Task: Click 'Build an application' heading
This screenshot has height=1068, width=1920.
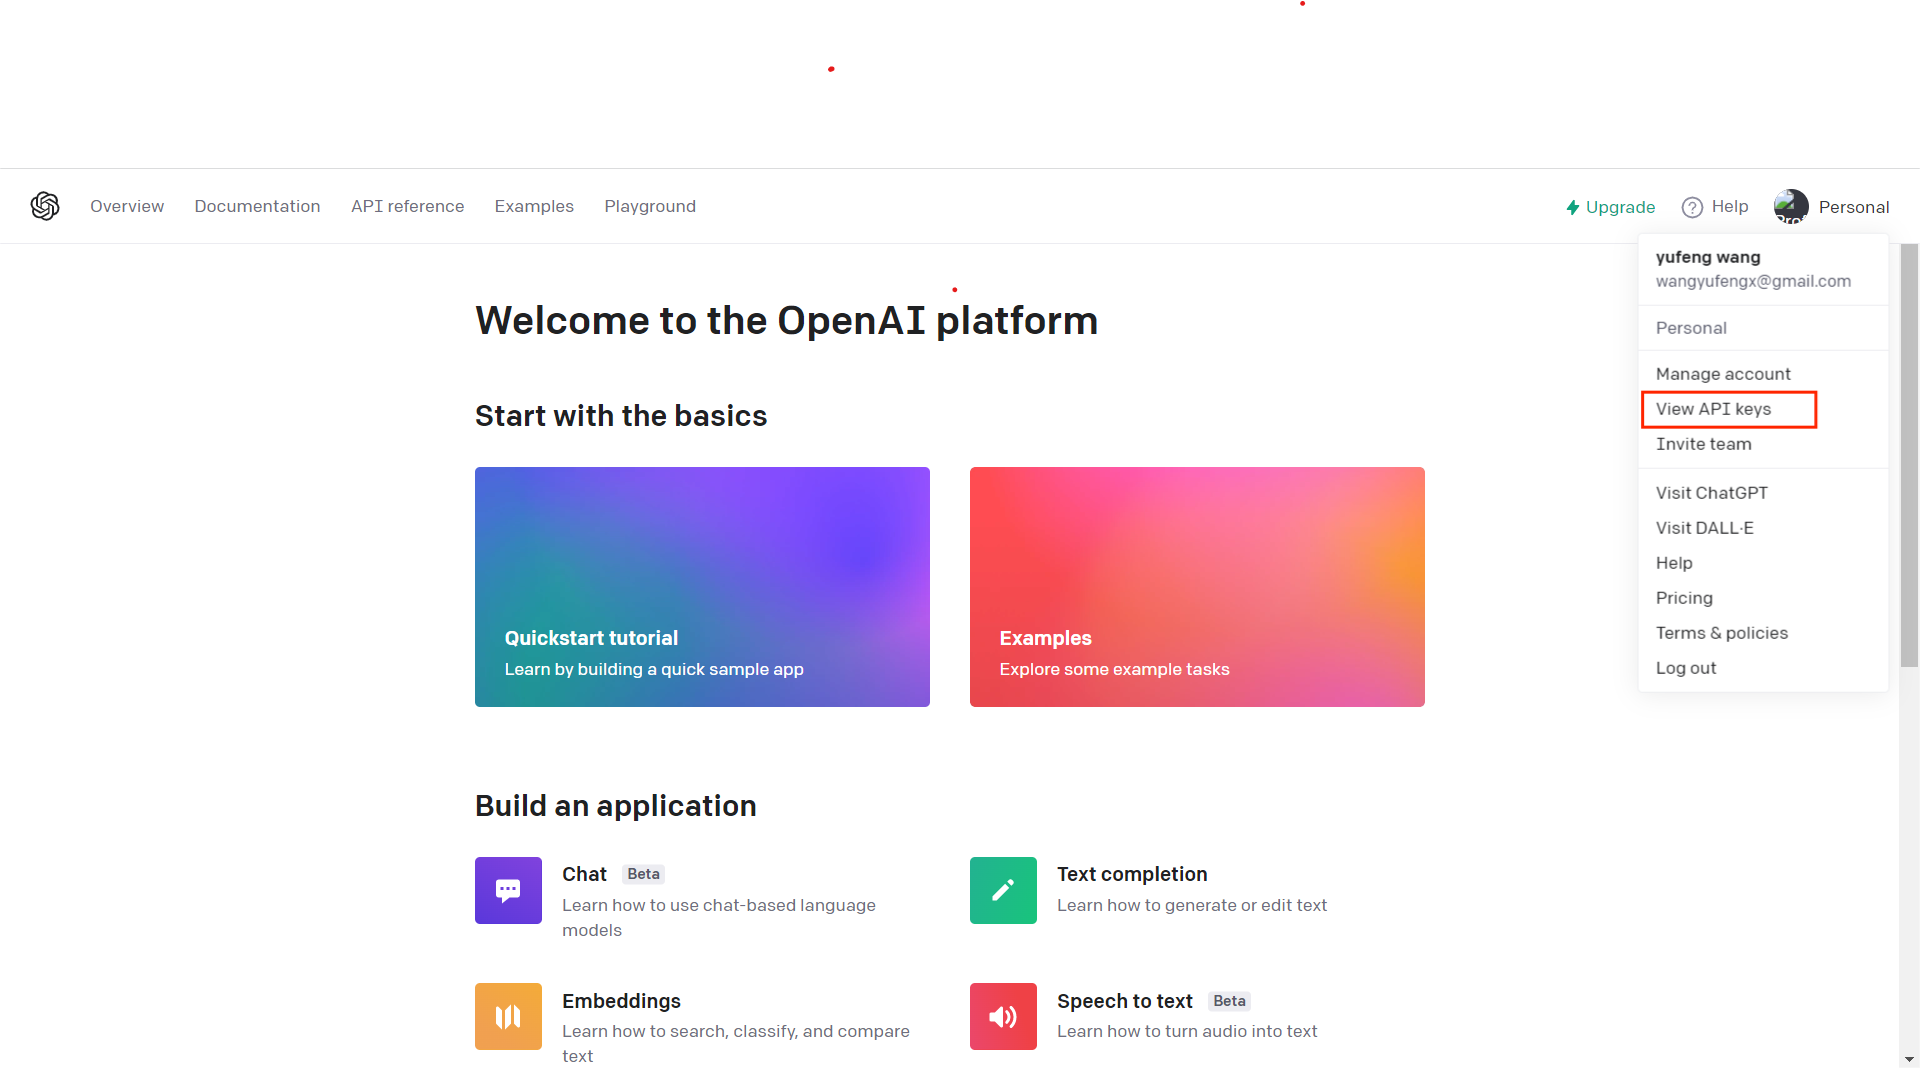Action: 616,806
